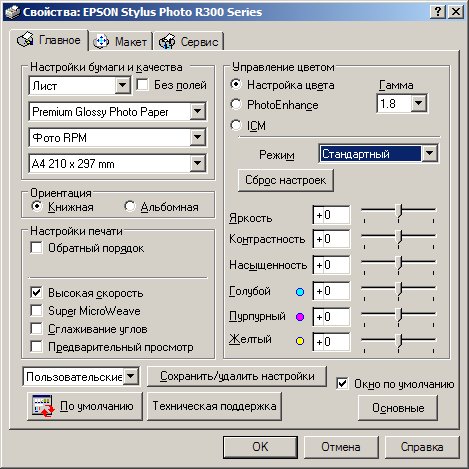Image resolution: width=469 pixels, height=469 pixels.
Task: Select the Альбомная orientation radio button
Action: click(130, 206)
